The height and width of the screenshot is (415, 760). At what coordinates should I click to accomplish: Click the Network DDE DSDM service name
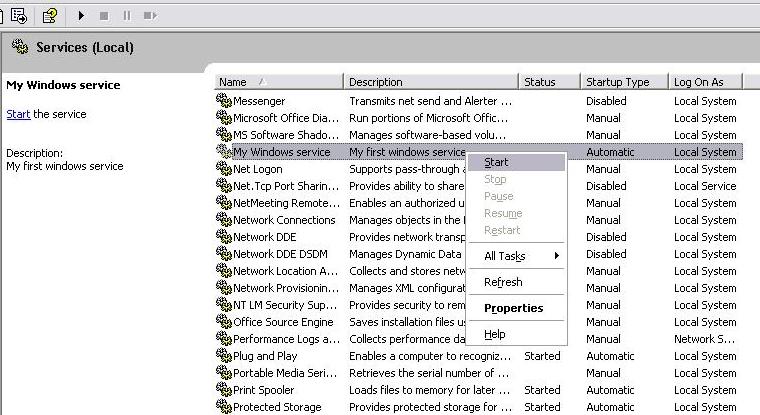pos(280,254)
